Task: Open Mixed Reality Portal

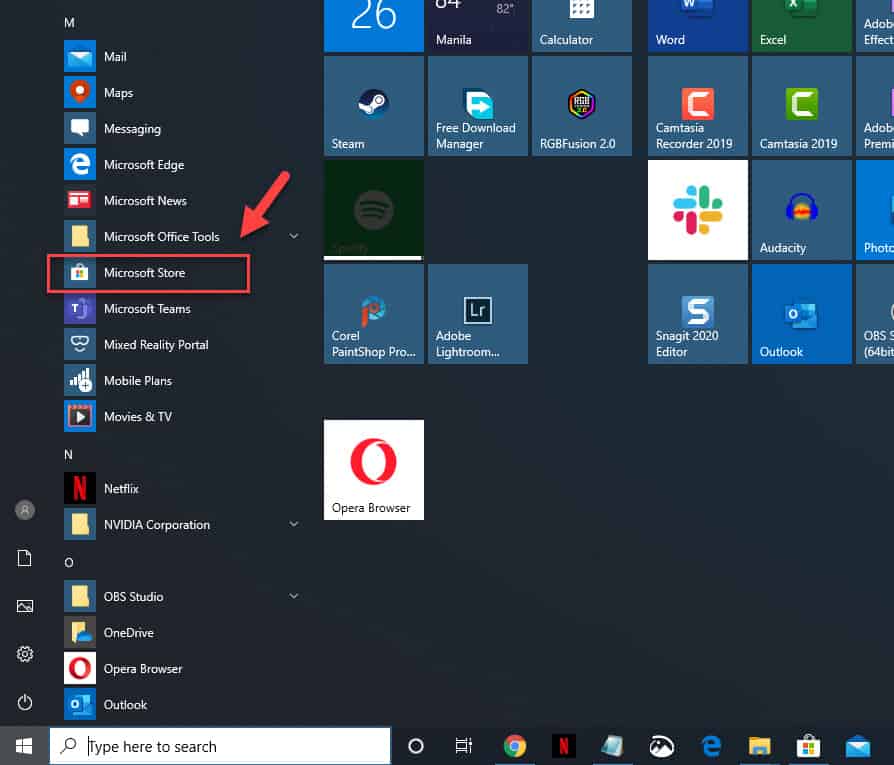Action: 182,344
